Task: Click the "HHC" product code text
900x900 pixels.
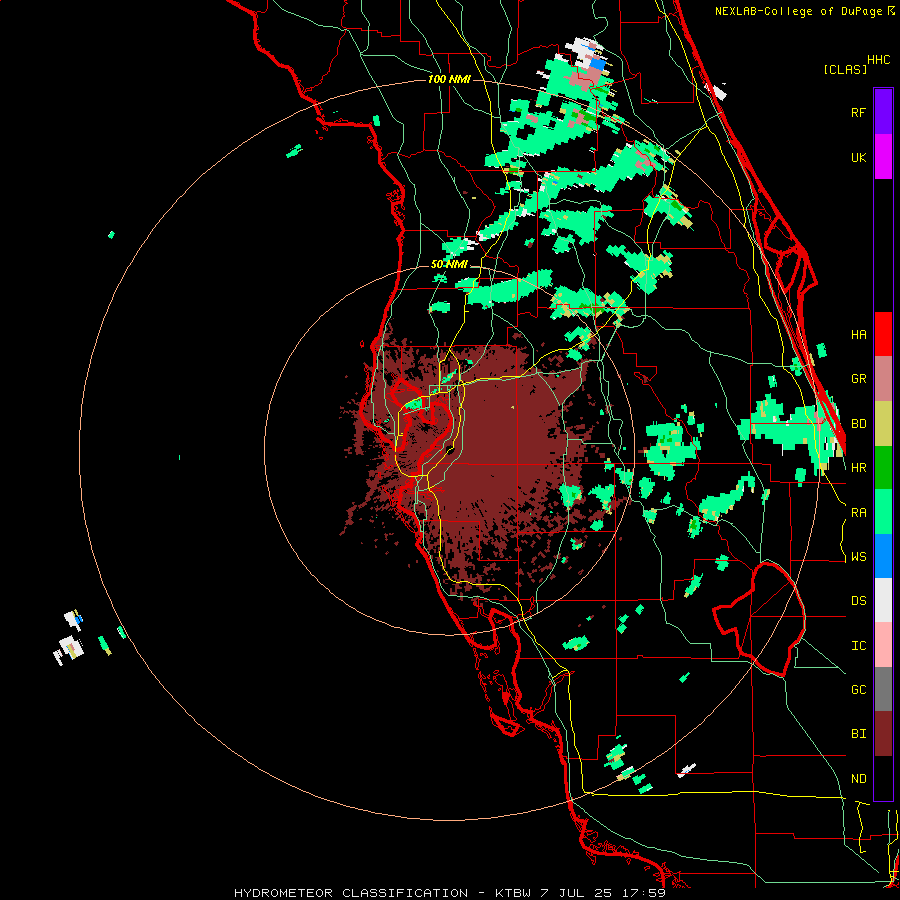Action: [x=879, y=60]
